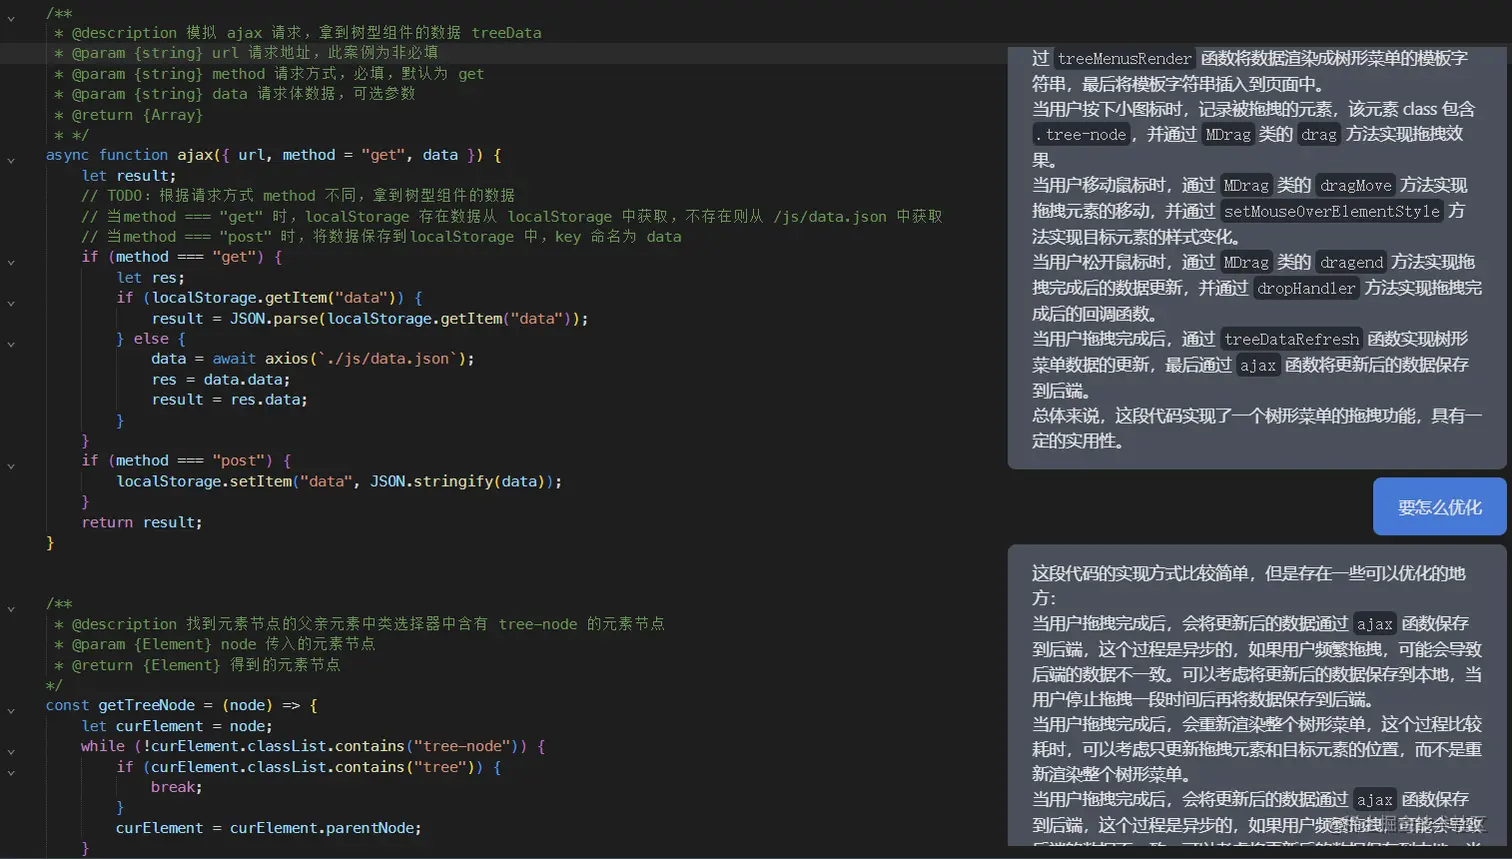Click the "@return {Element}" comment line
The height and width of the screenshot is (859, 1512).
[197, 665]
